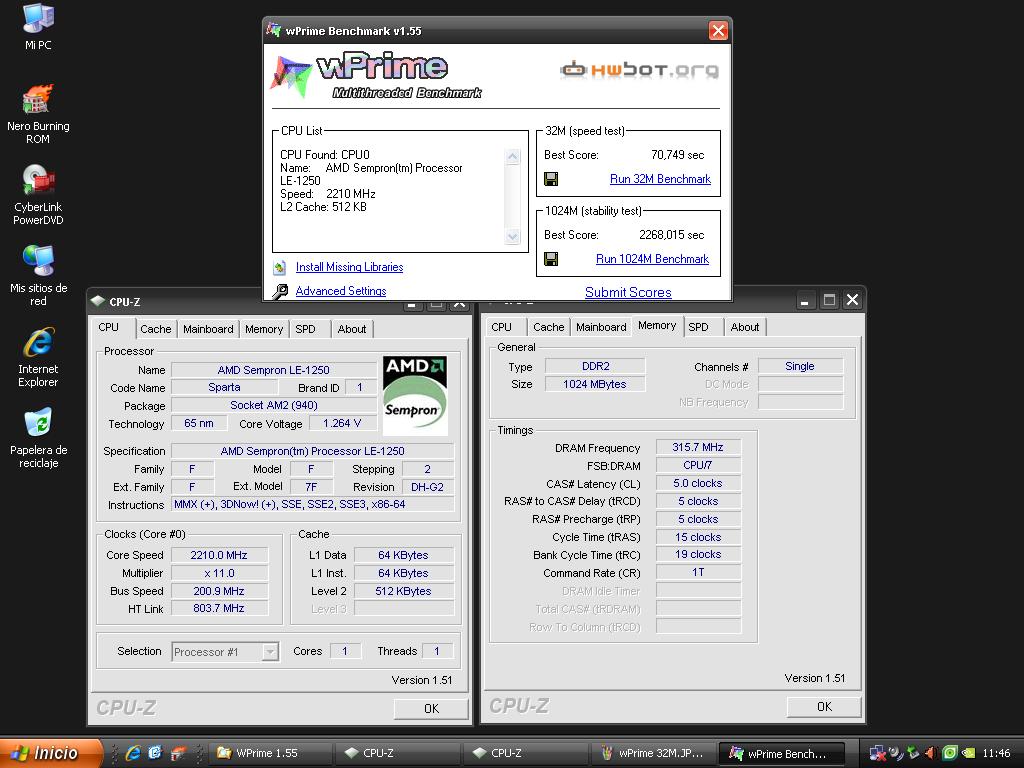Run the 32M Benchmark
The height and width of the screenshot is (768, 1024).
pyautogui.click(x=660, y=179)
